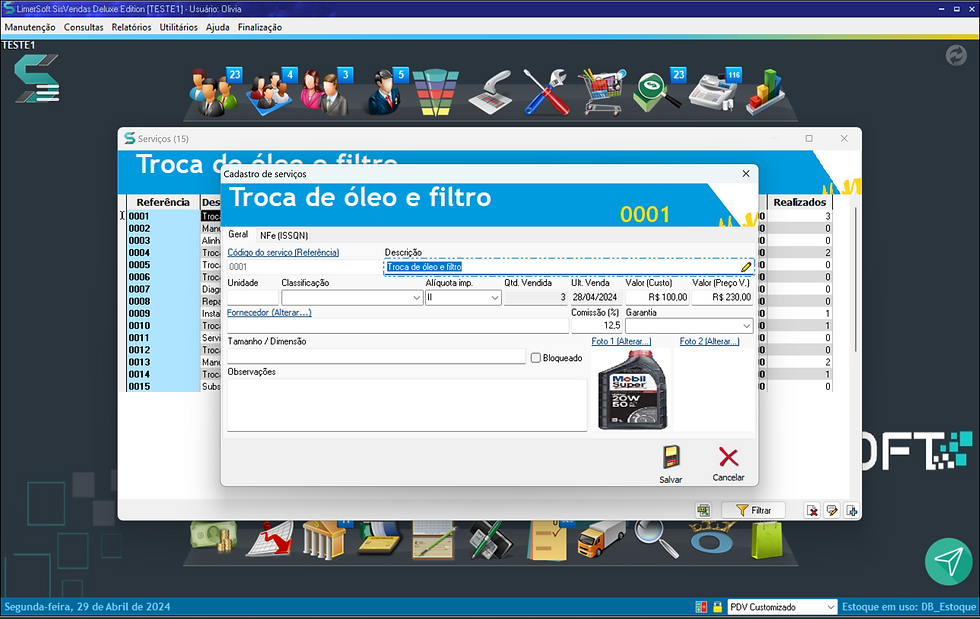This screenshot has width=980, height=619.
Task: Open the PDV Customizado dropdown
Action: point(782,607)
